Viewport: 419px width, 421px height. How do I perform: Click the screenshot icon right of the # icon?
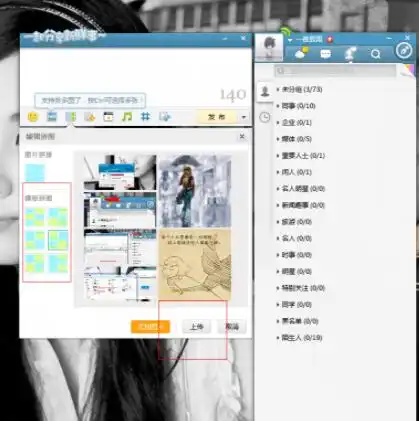click(165, 117)
